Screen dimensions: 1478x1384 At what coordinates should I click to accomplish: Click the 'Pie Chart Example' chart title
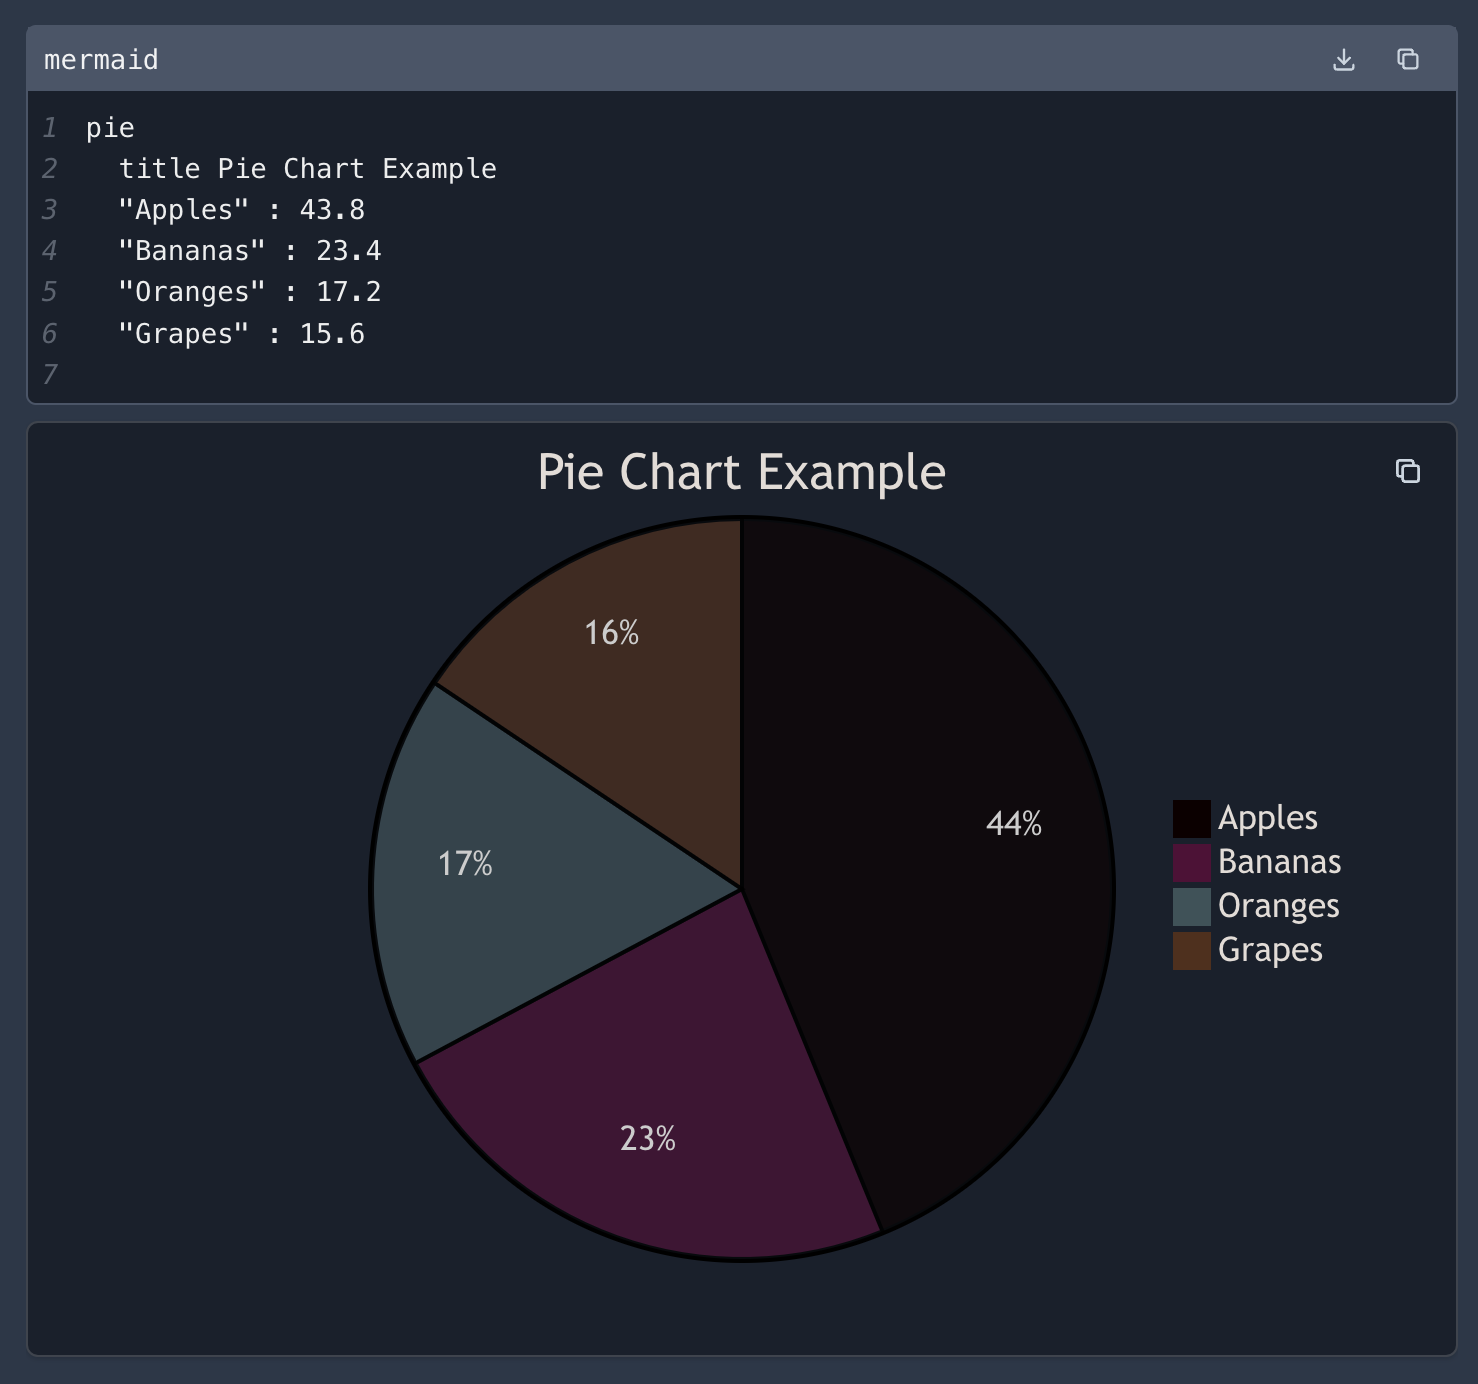click(741, 472)
